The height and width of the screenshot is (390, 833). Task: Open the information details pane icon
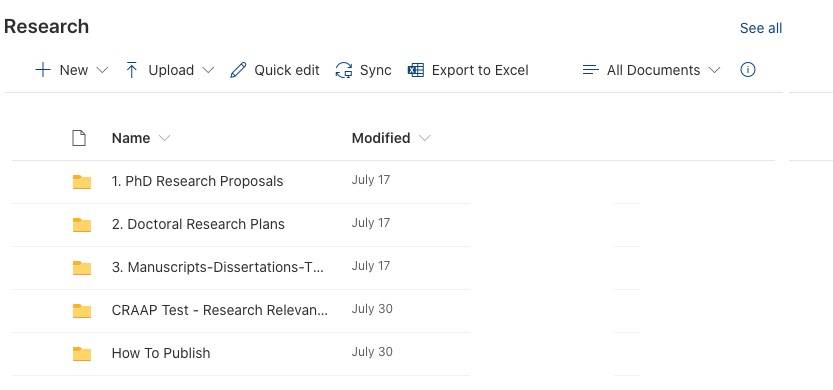(x=747, y=70)
